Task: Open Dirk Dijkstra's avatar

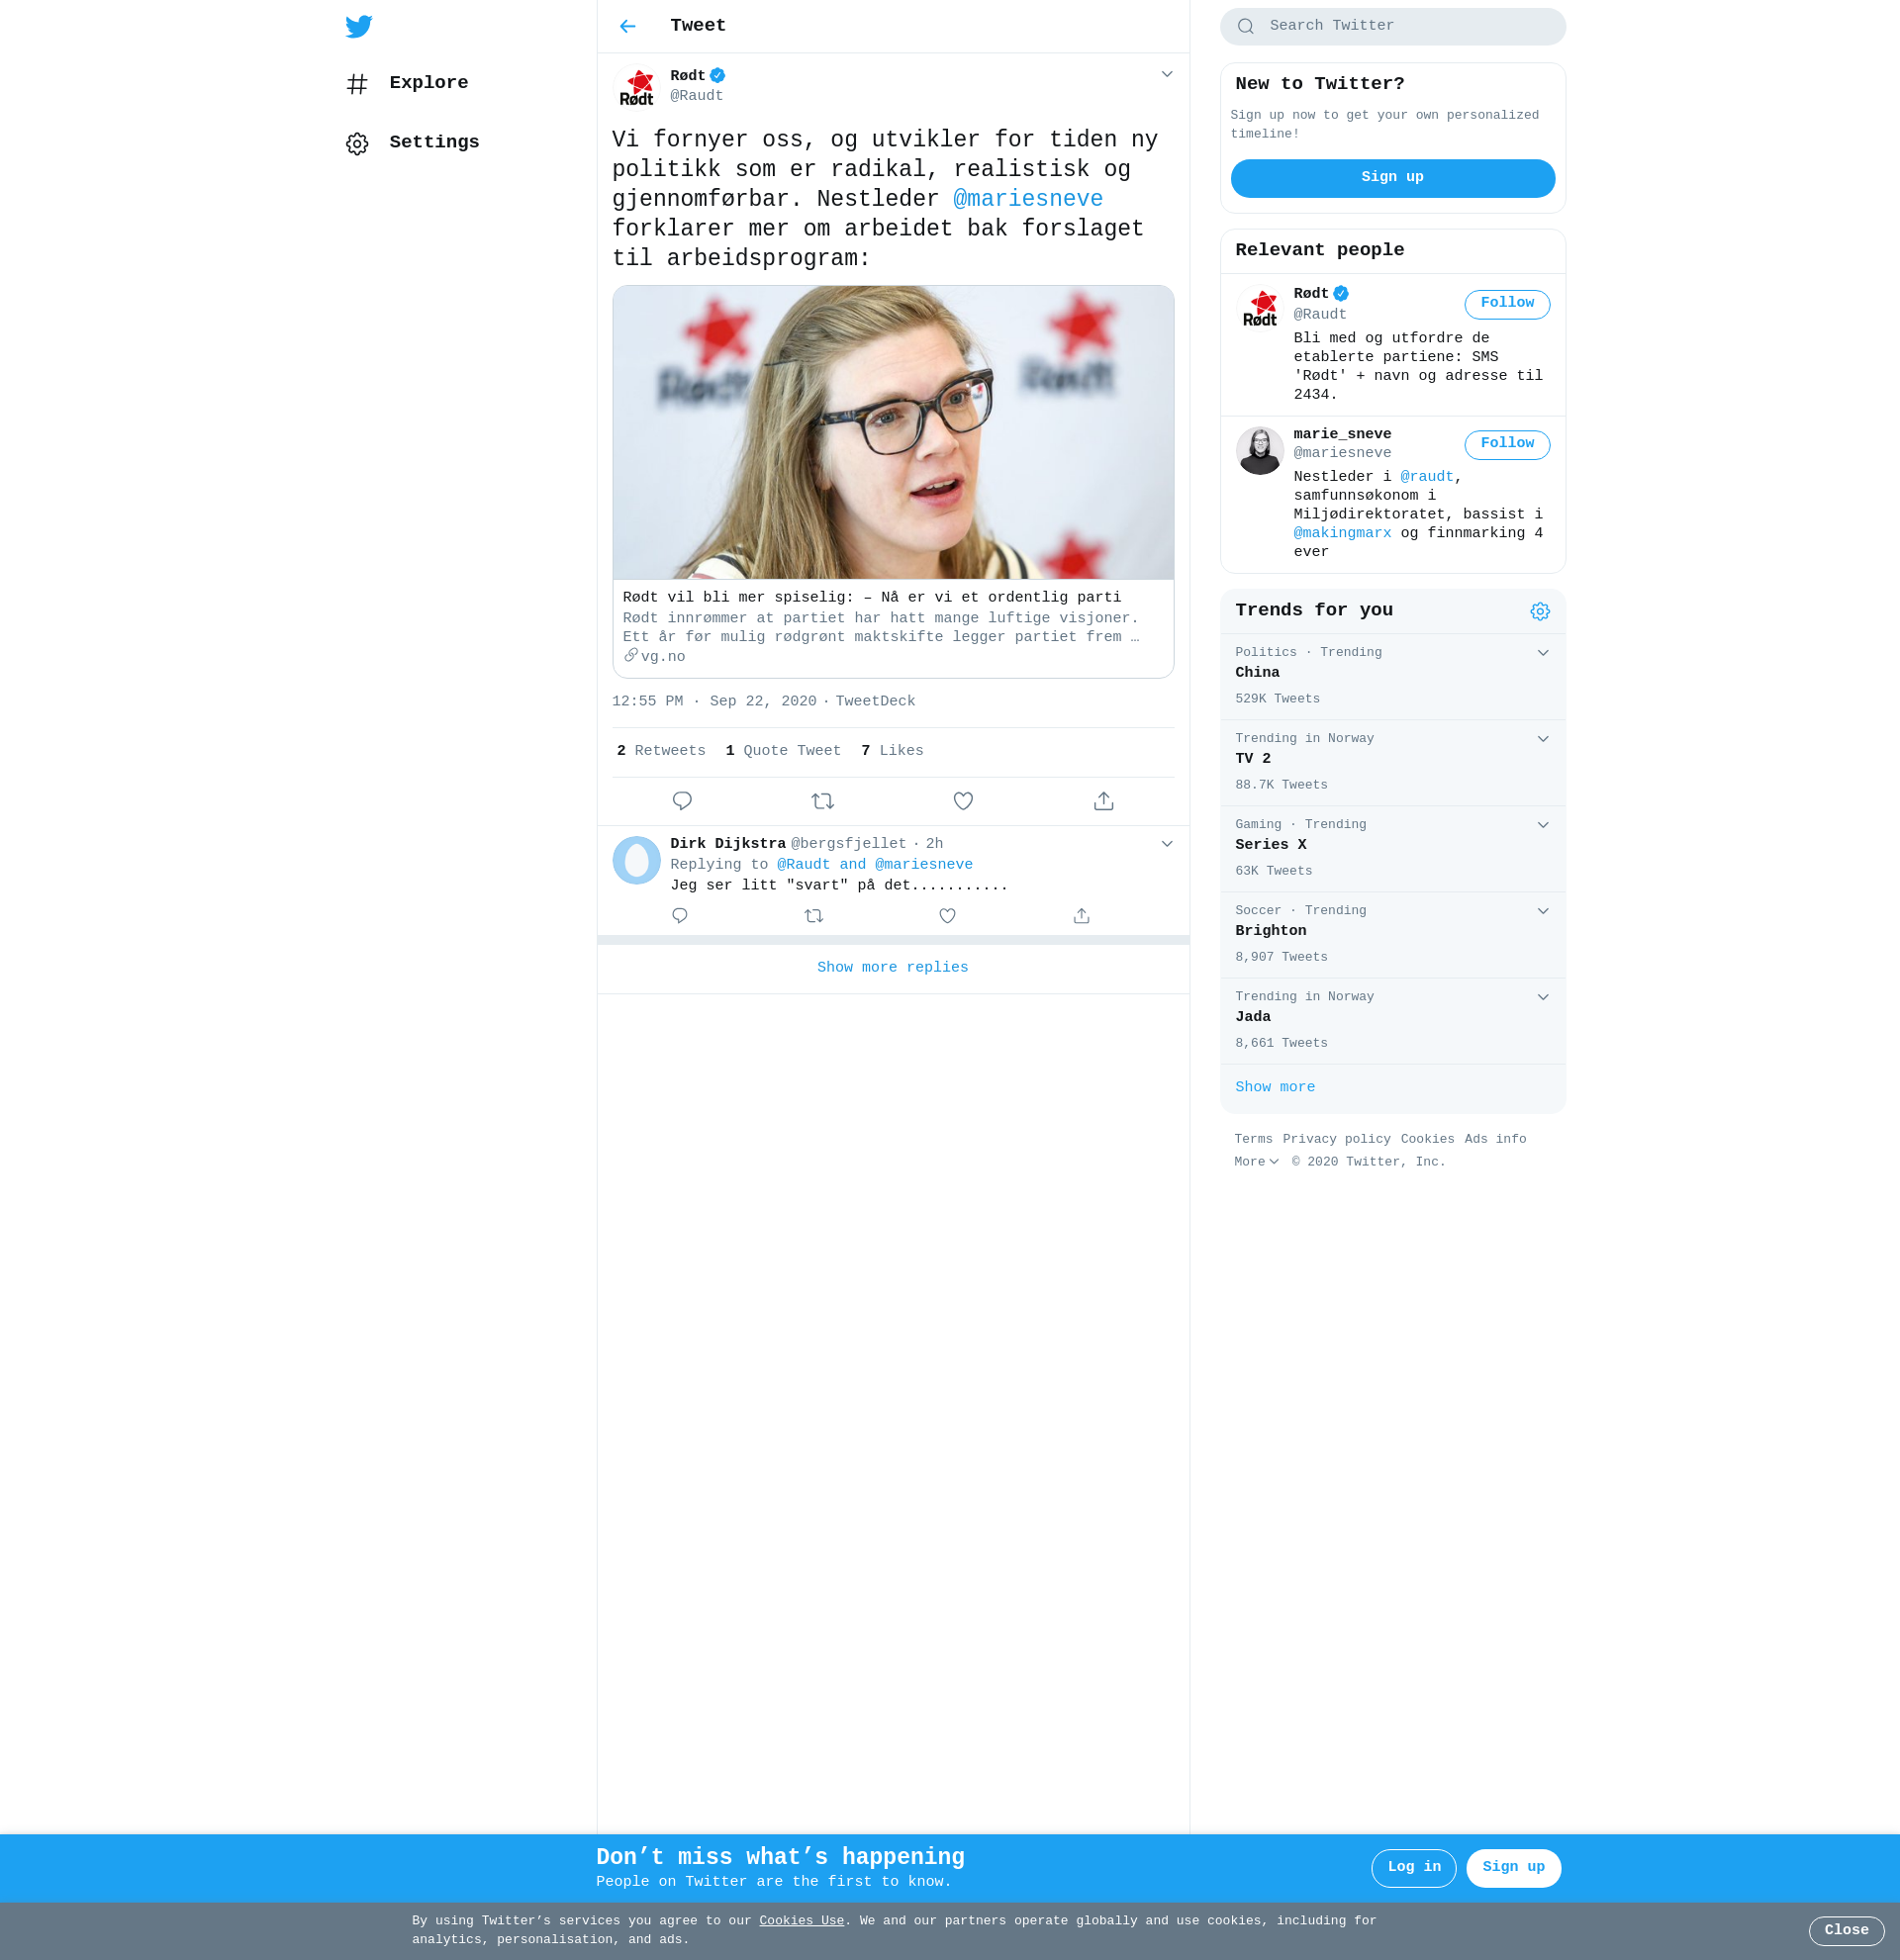Action: (x=637, y=860)
